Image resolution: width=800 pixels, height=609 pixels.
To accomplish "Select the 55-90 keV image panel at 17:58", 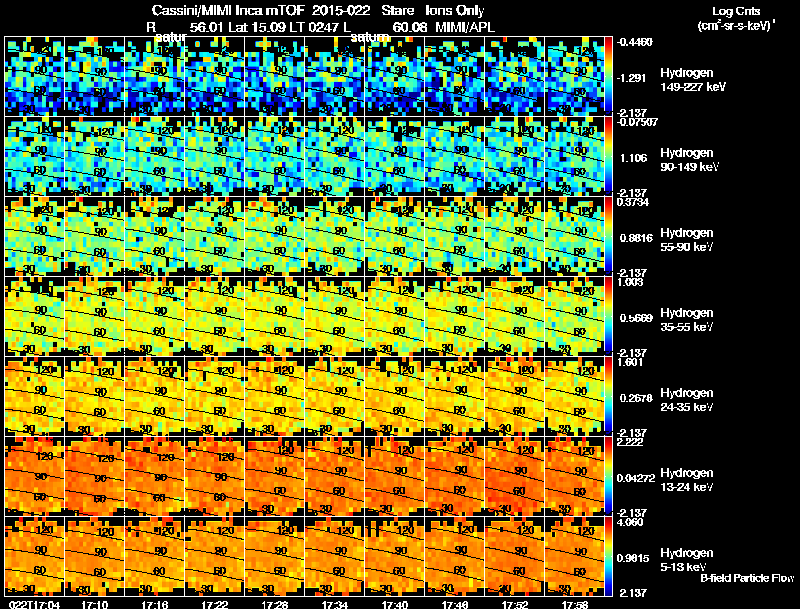I will 574,236.
